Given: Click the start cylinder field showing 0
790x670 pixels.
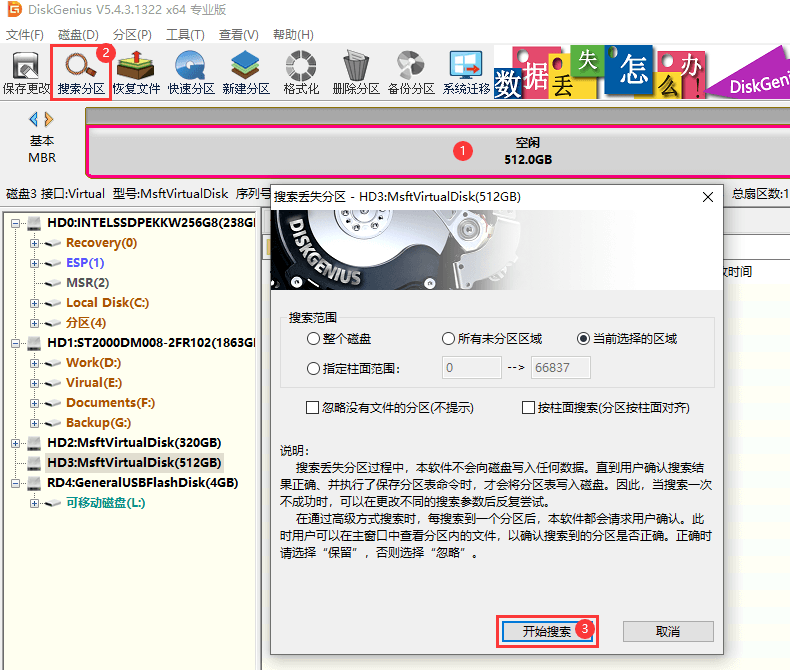Looking at the screenshot, I should [472, 368].
